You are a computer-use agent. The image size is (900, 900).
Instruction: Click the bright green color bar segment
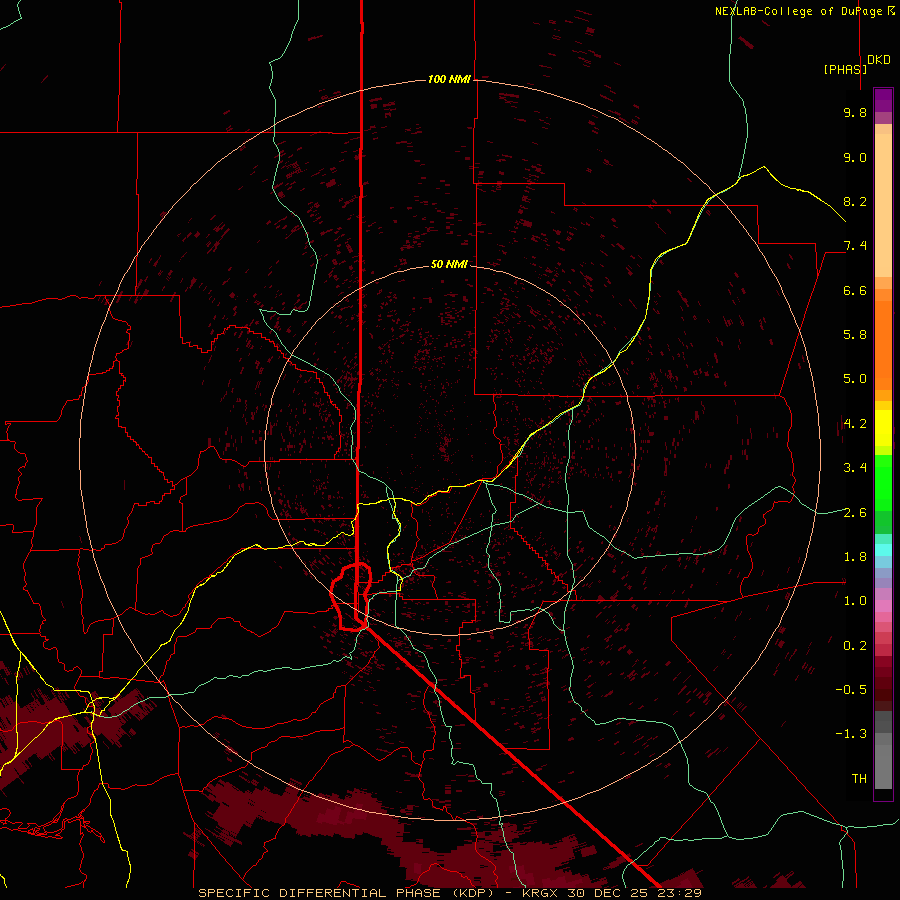pyautogui.click(x=883, y=482)
